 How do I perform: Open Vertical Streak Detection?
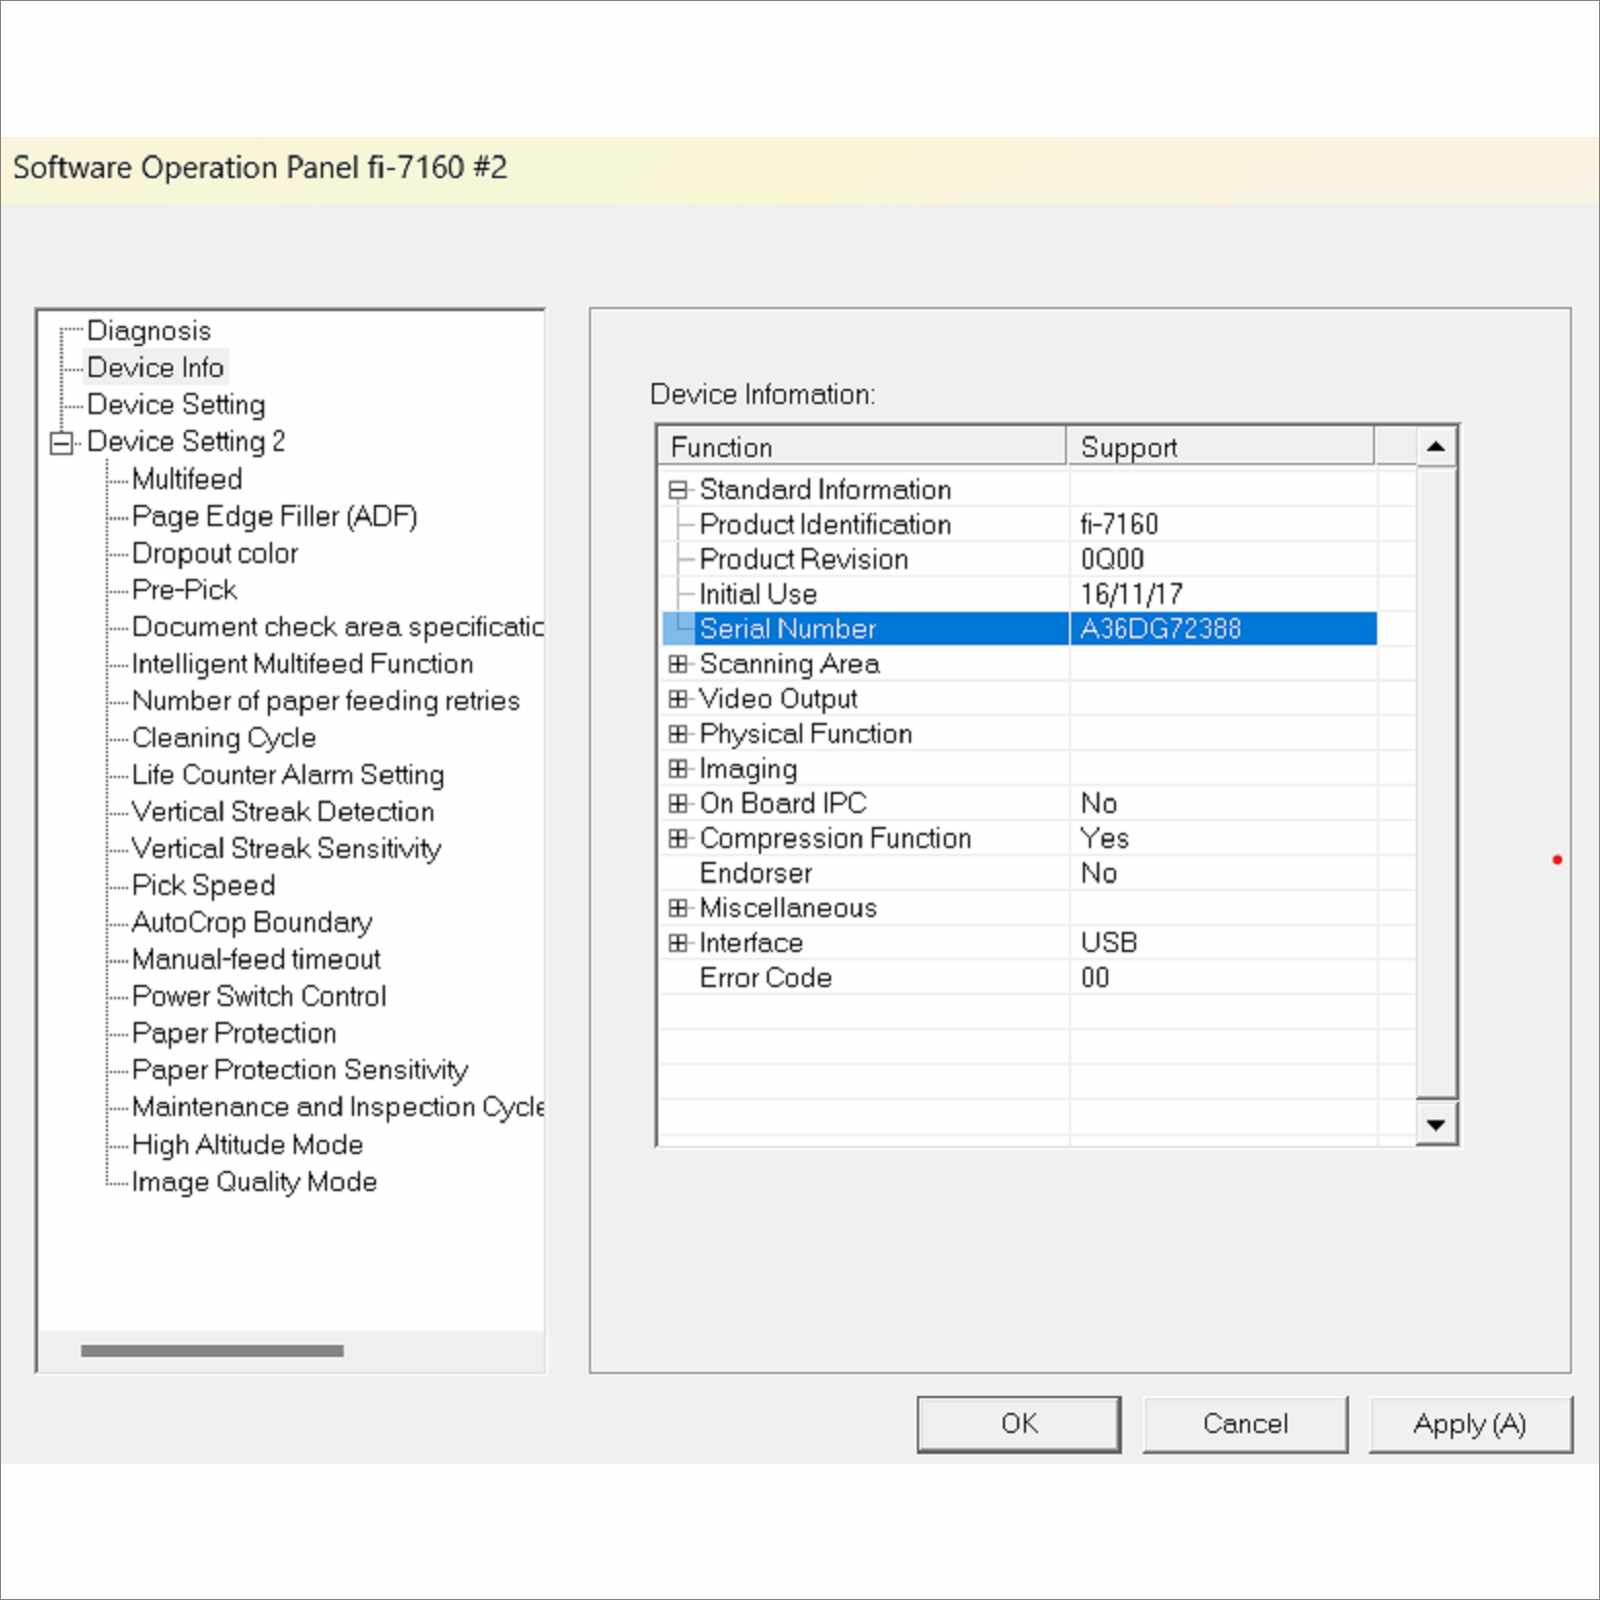pos(283,812)
